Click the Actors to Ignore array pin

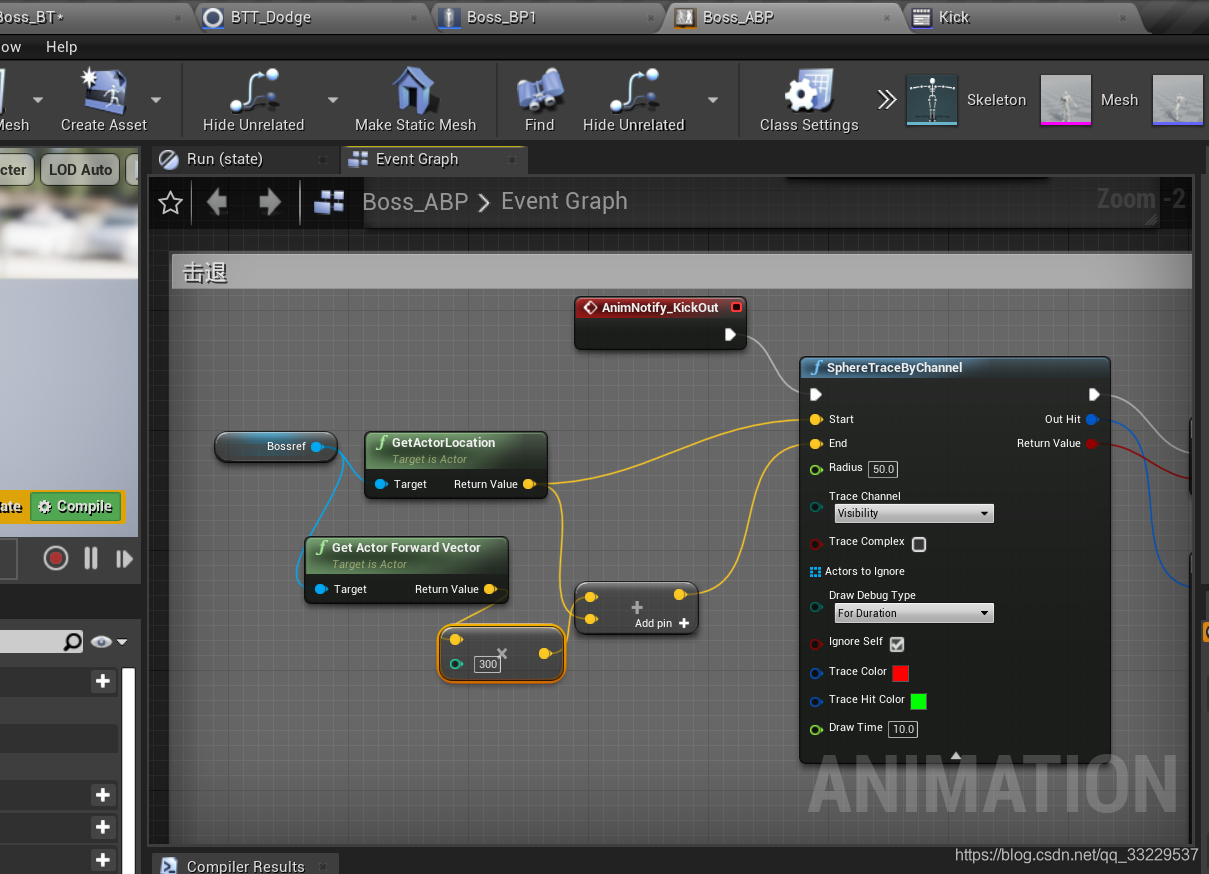(x=815, y=571)
